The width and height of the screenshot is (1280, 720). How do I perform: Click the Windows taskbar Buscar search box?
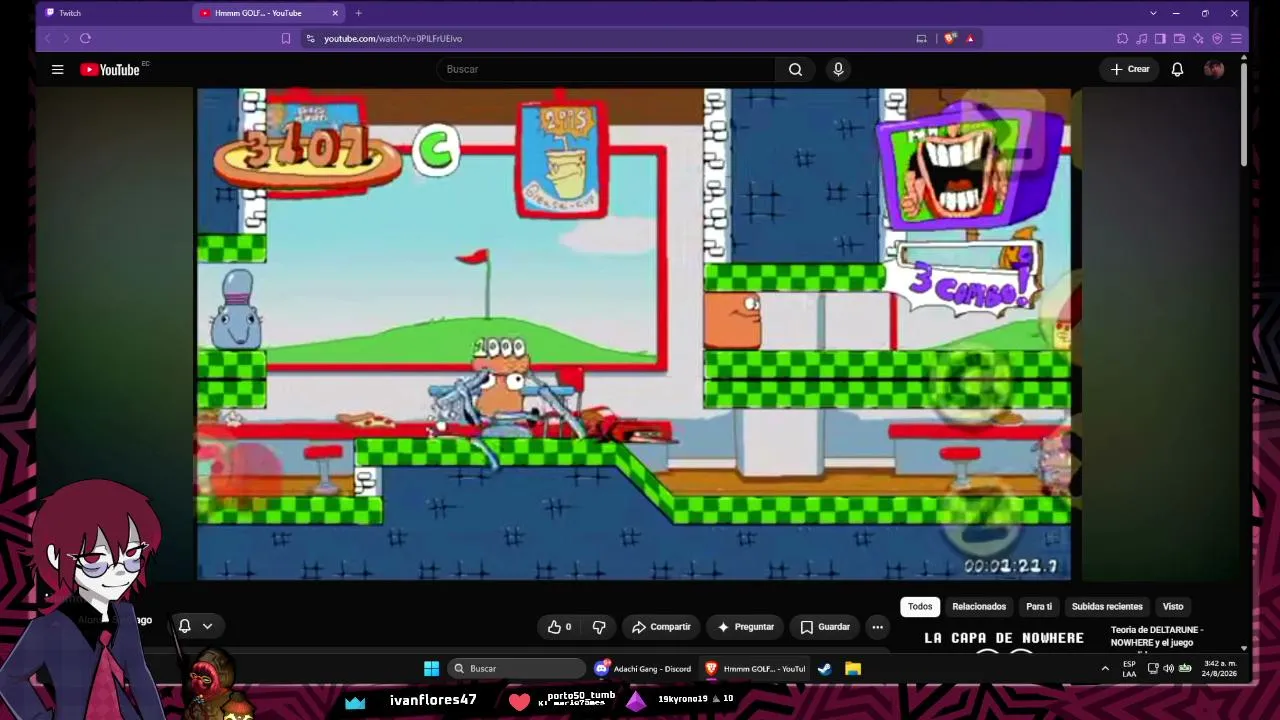pyautogui.click(x=516, y=669)
